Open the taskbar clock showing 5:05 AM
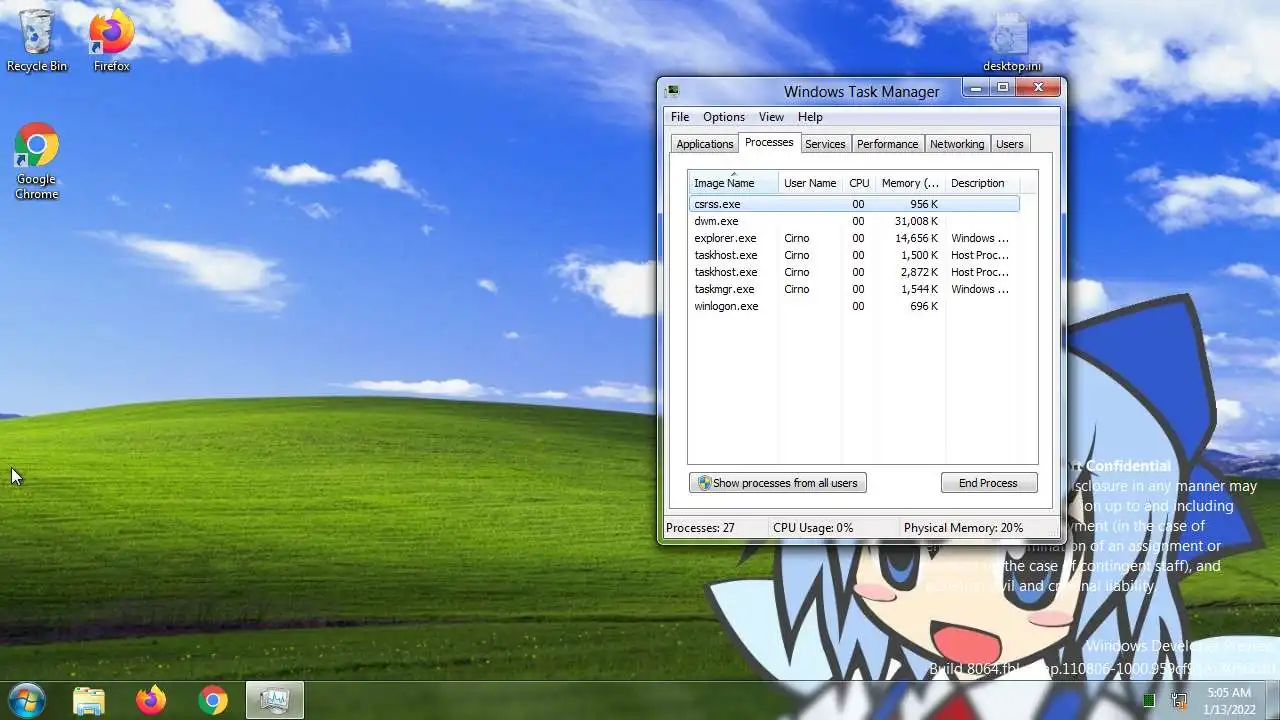Screen dimensions: 1280x720 pyautogui.click(x=1229, y=700)
